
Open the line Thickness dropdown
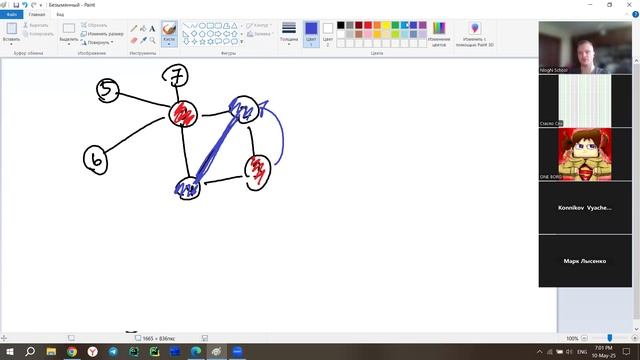289,33
